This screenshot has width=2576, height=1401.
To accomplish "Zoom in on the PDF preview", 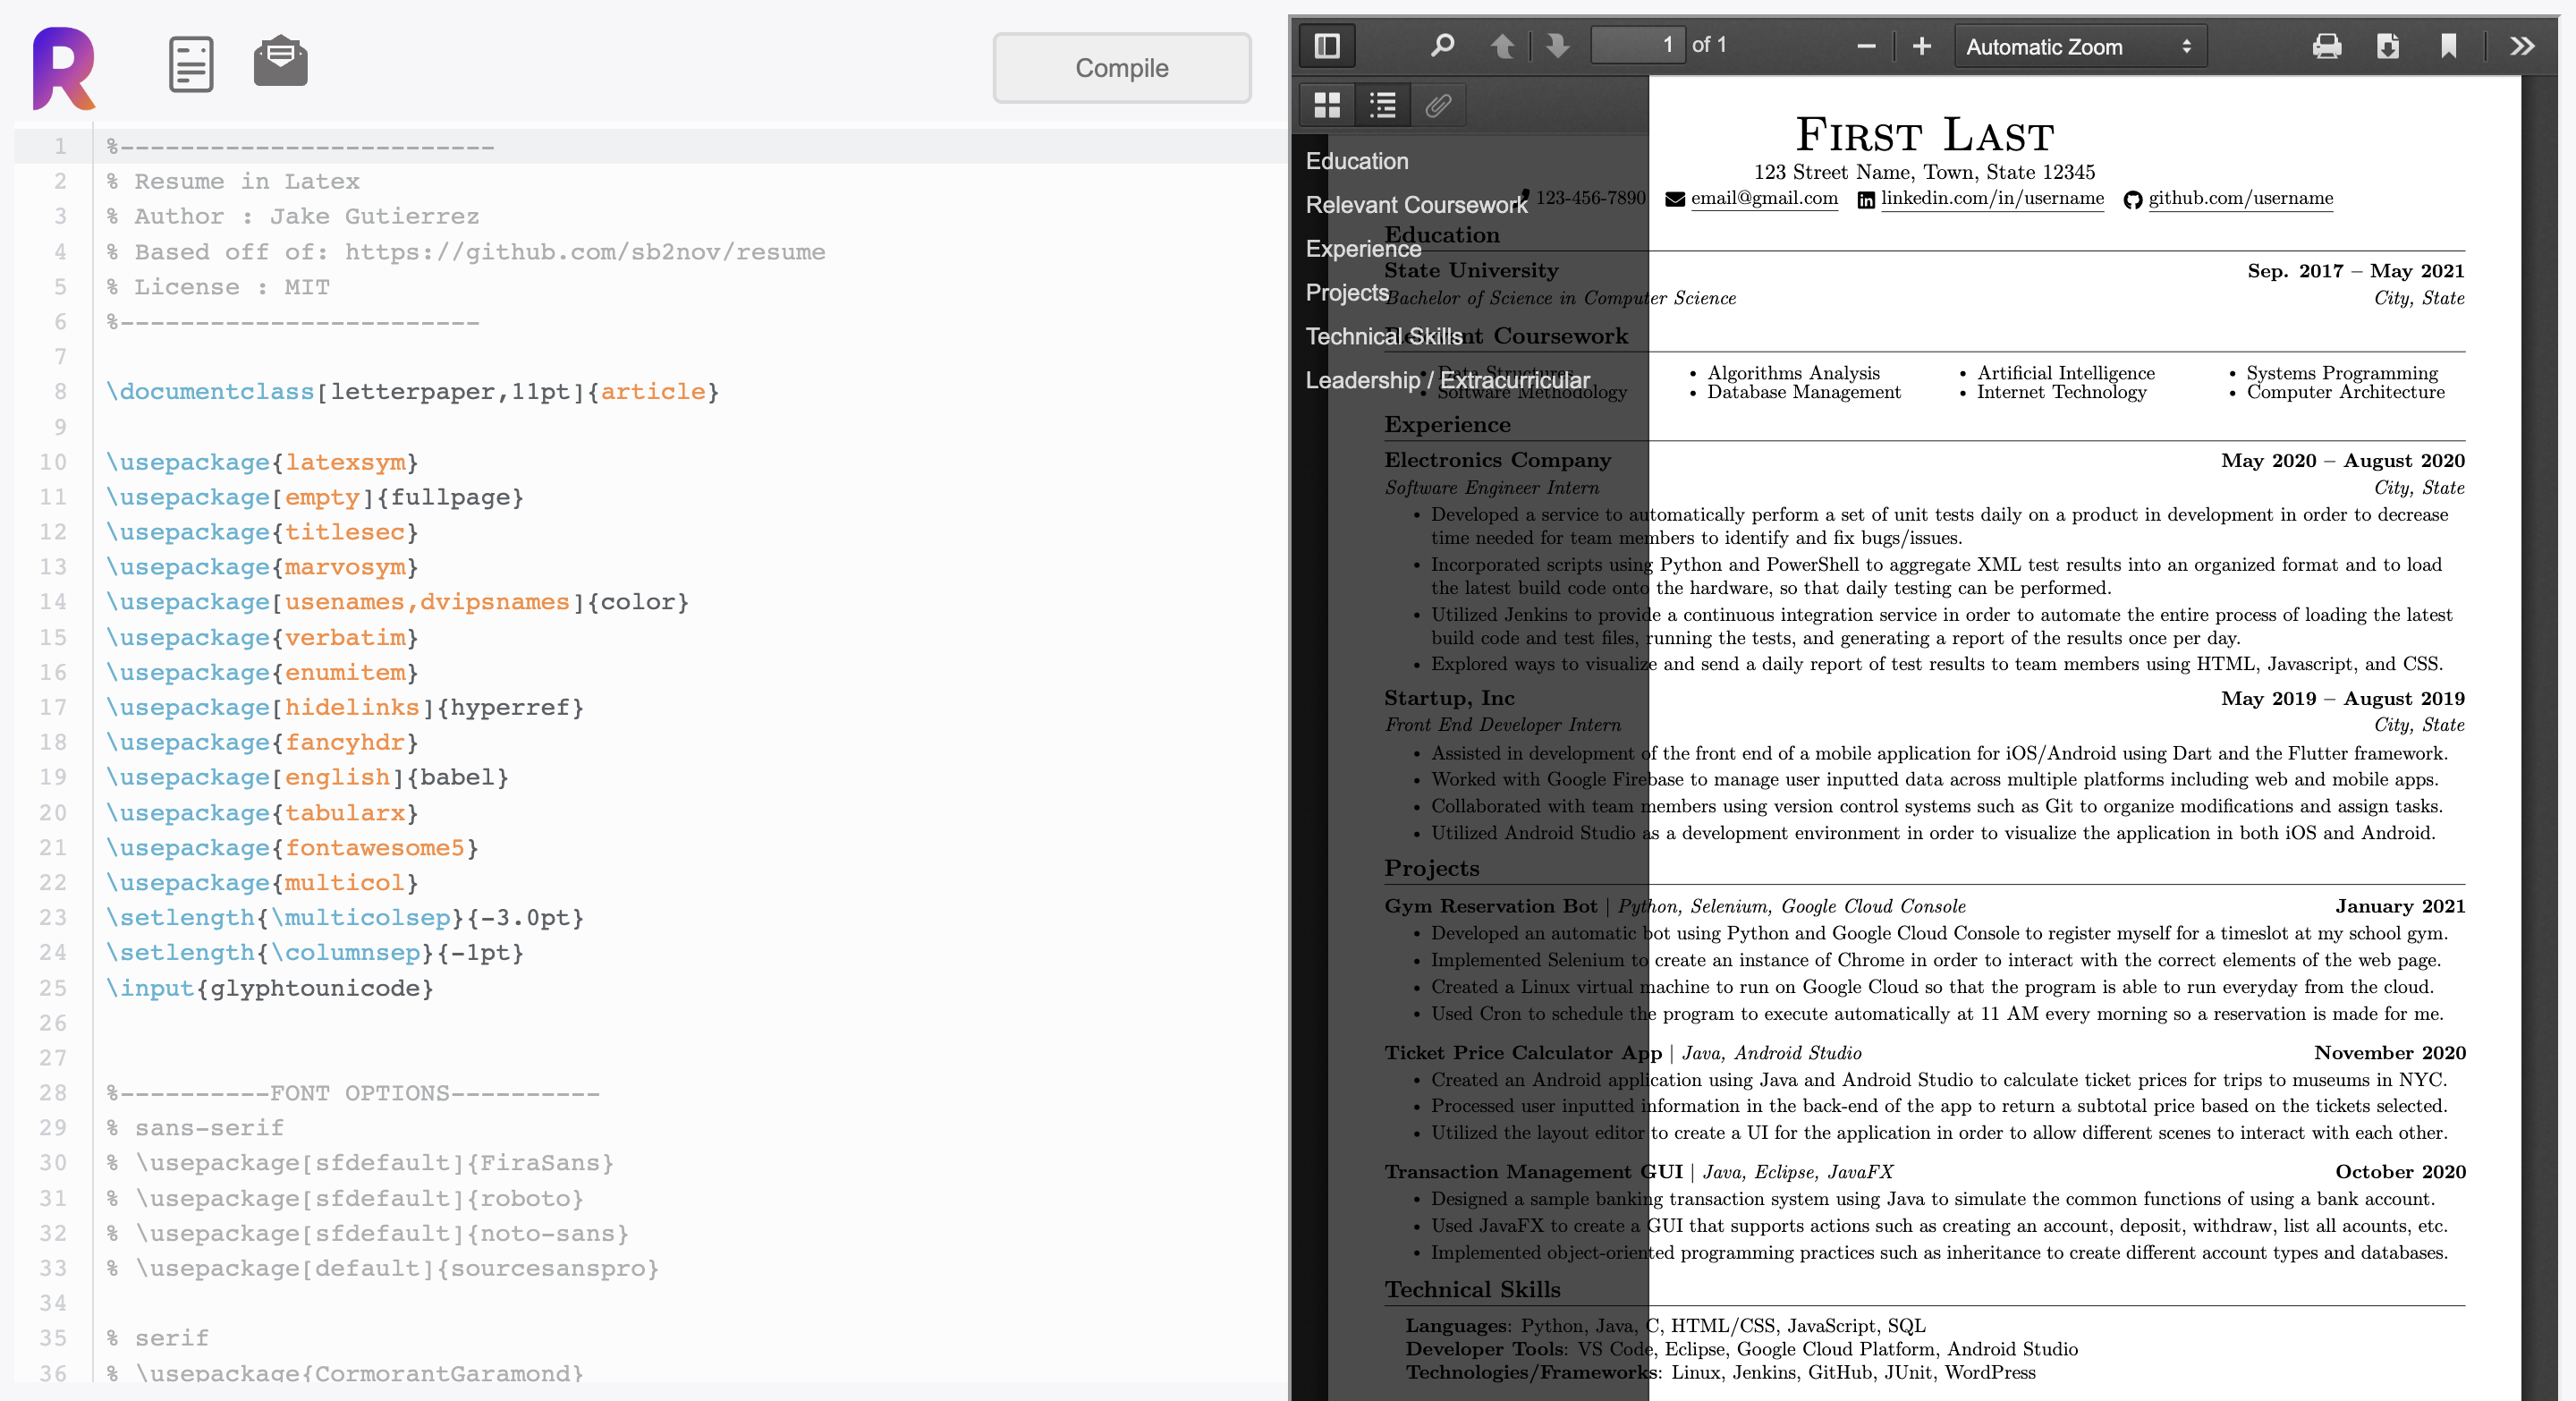I will point(1920,46).
